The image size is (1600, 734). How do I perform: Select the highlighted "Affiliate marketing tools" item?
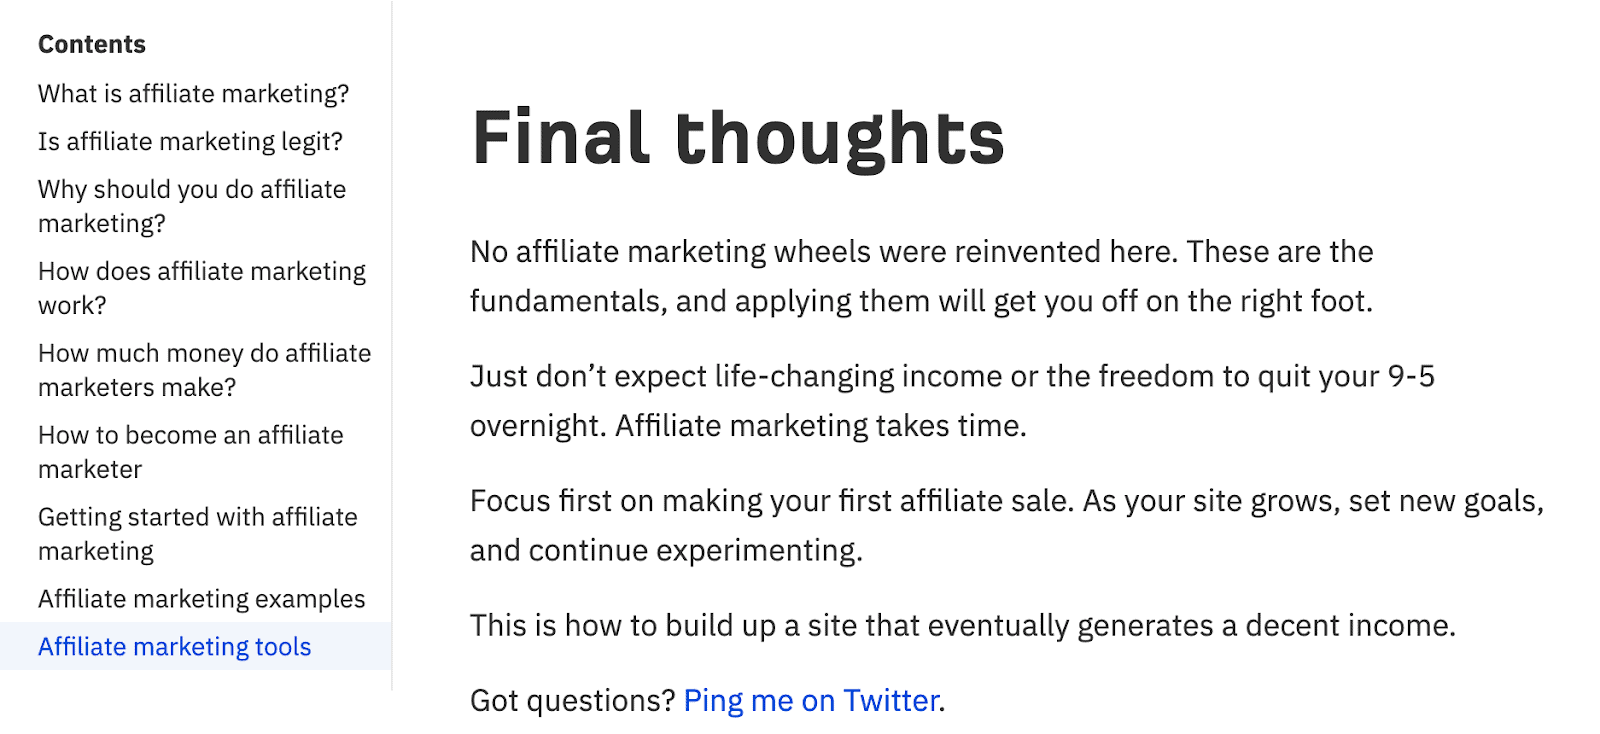(x=175, y=647)
